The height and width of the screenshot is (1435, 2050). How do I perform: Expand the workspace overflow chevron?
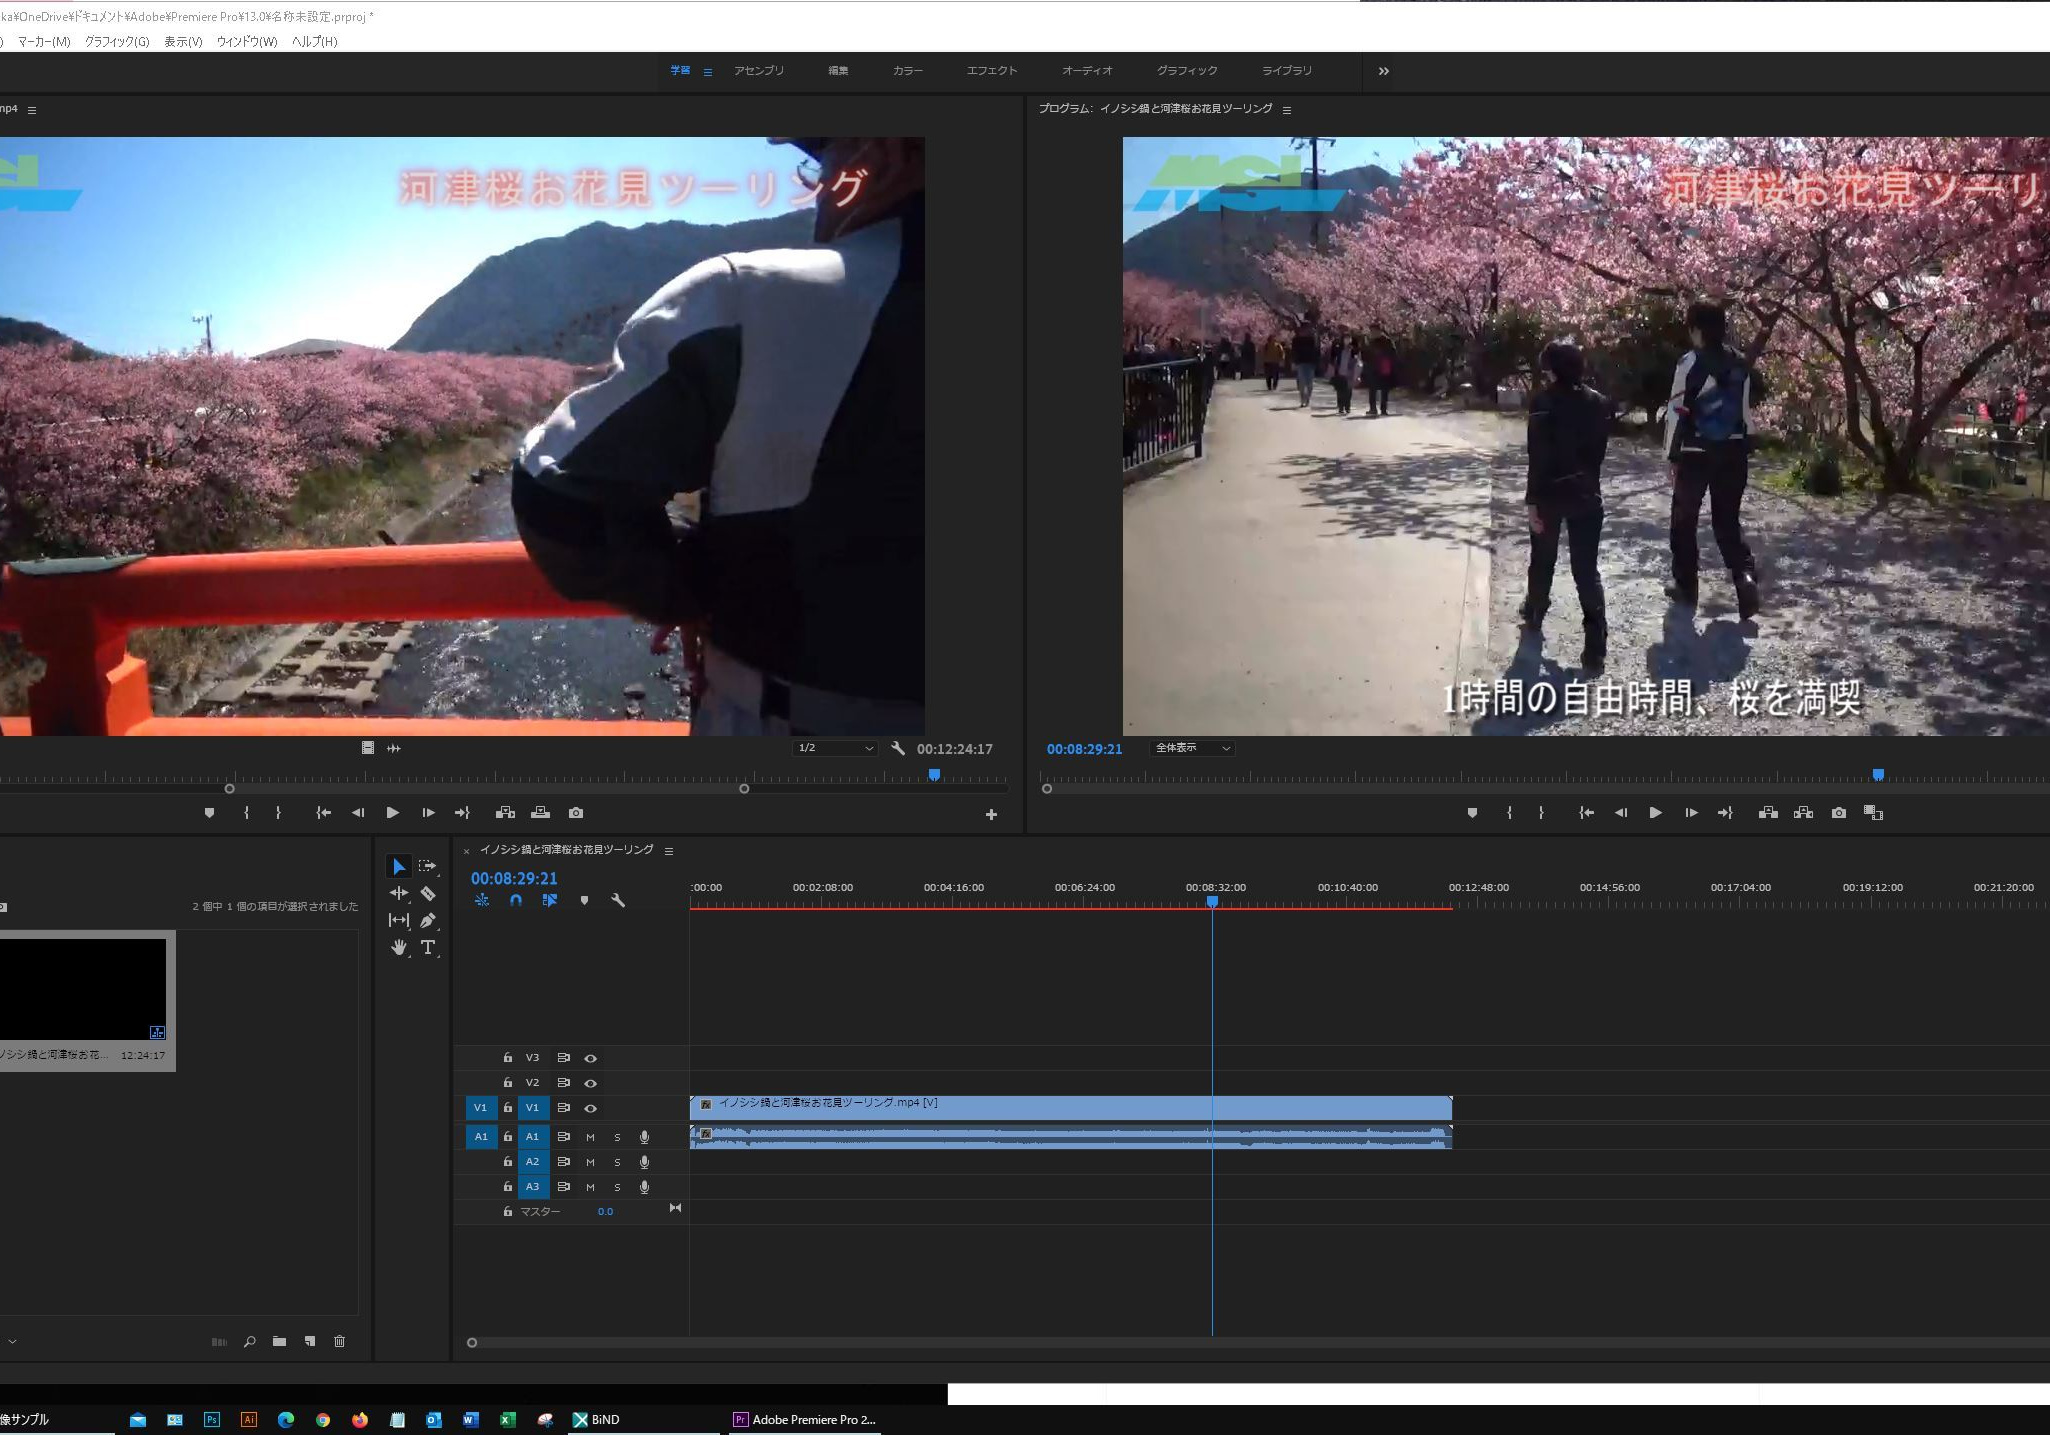tap(1383, 71)
